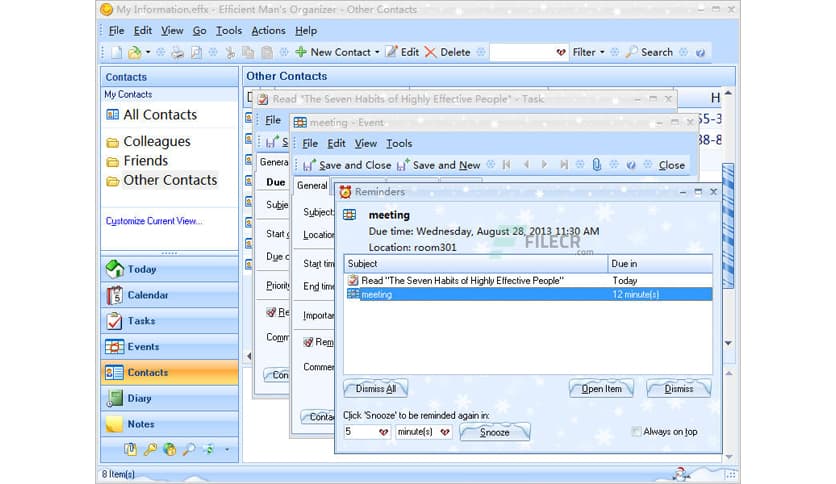Enable the Always on top checkbox
836x484 pixels.
pos(637,432)
